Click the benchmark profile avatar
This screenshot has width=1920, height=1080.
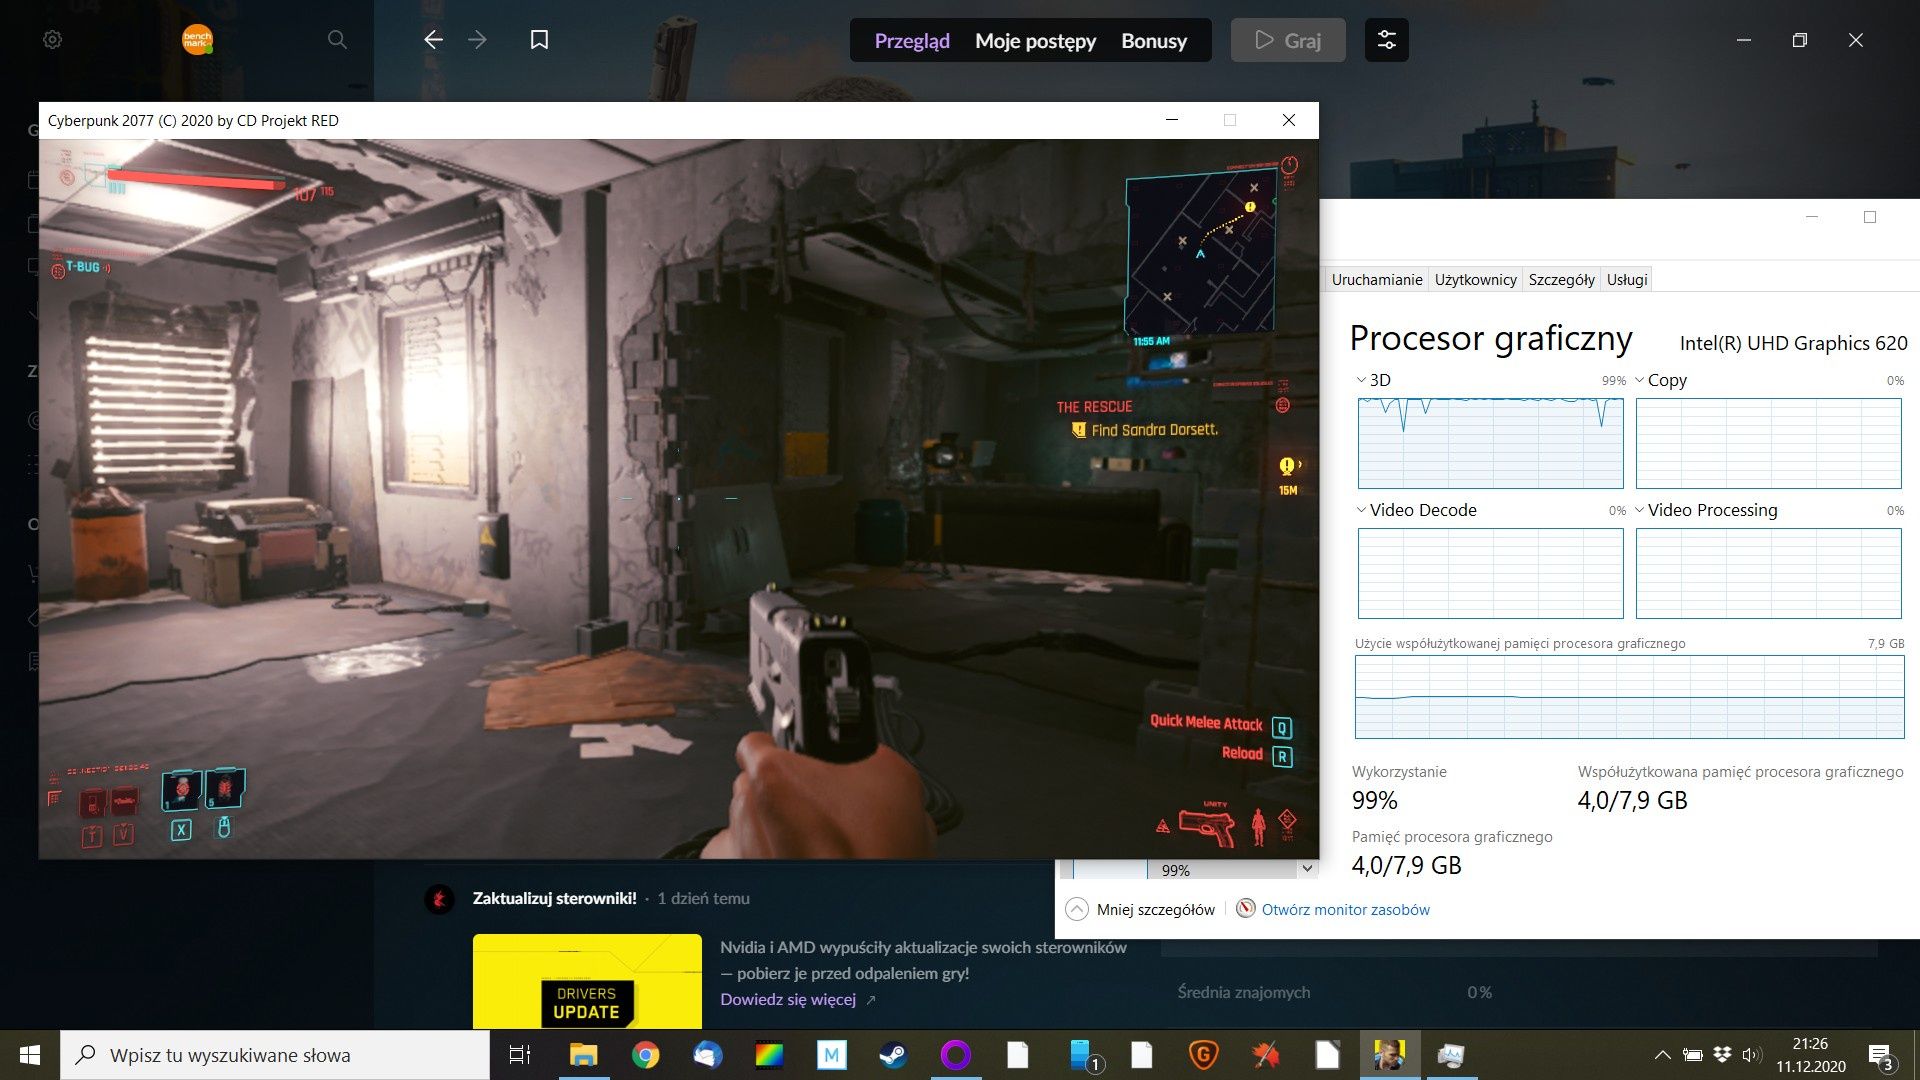tap(197, 40)
